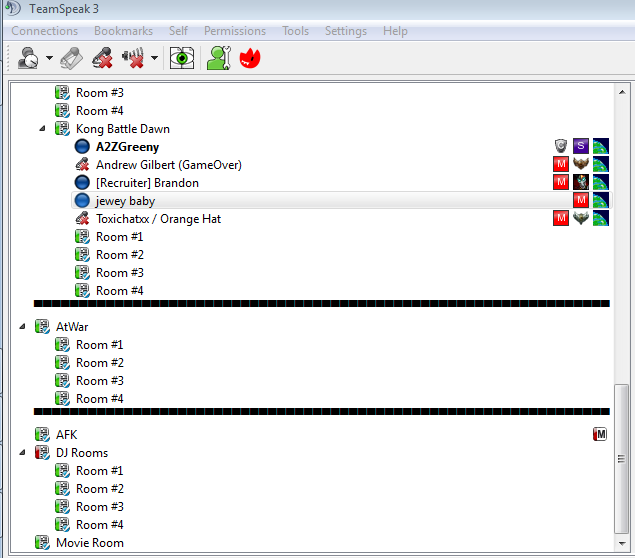Image resolution: width=635 pixels, height=558 pixels.
Task: Open the Help menu
Action: 395,31
